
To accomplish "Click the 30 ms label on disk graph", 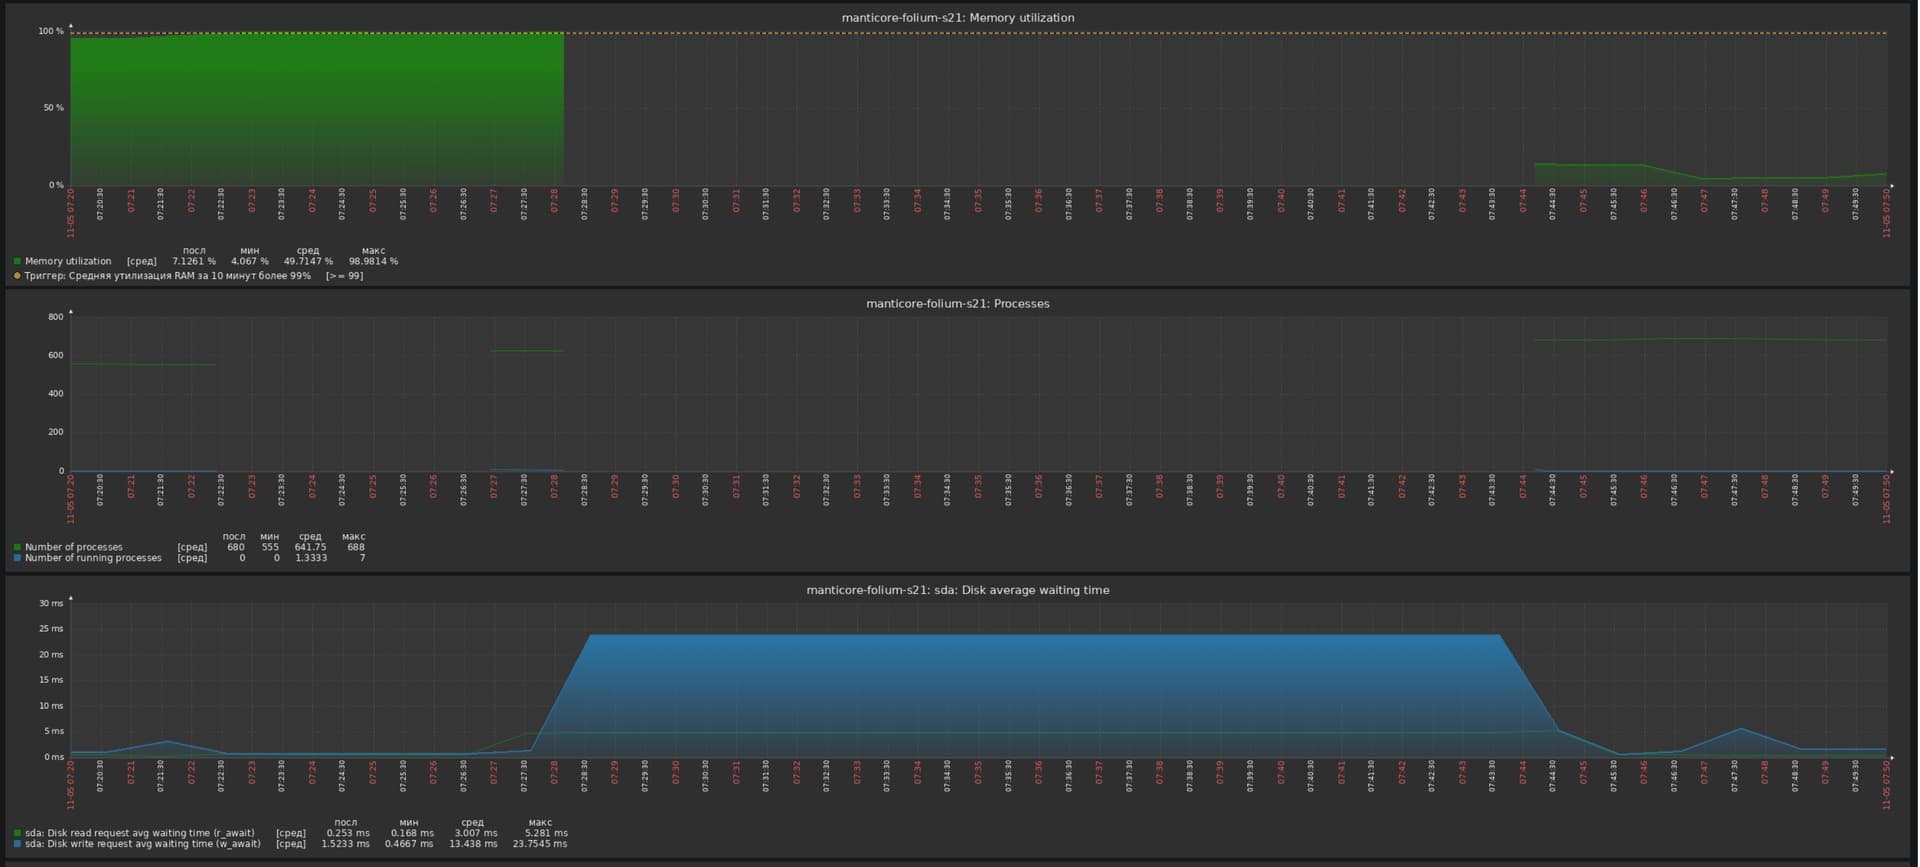I will tap(51, 604).
